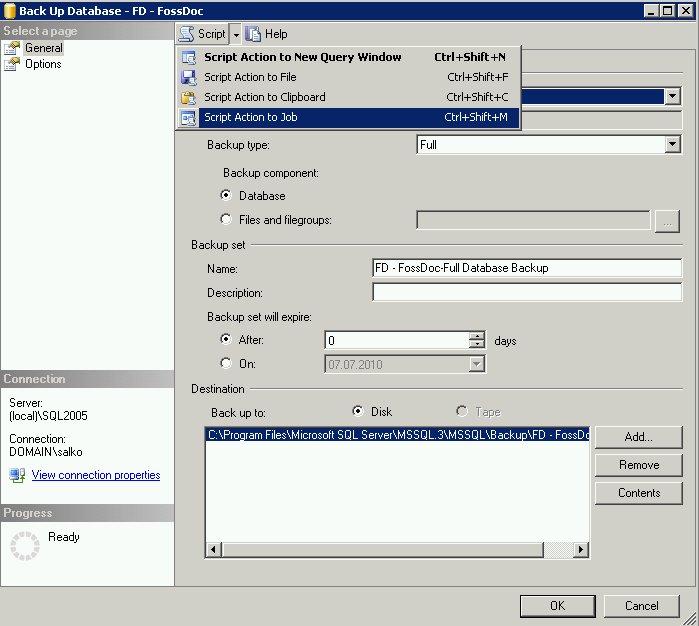
Task: Click the Add... destination button
Action: click(x=638, y=437)
